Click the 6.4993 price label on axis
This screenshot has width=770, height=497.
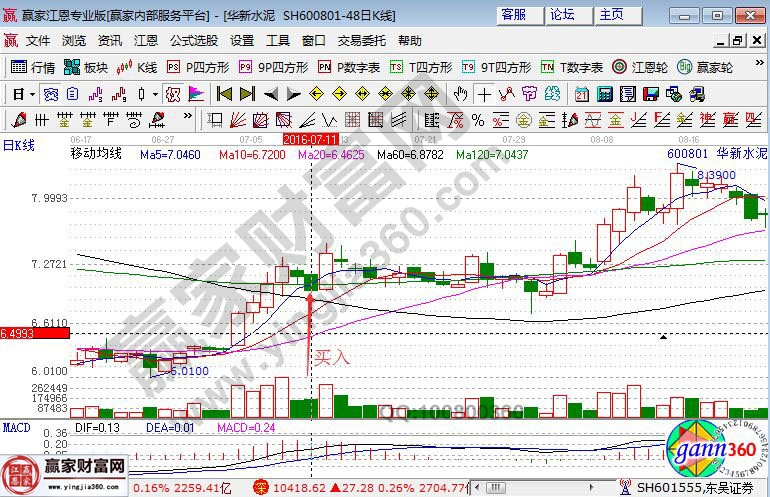[x=19, y=333]
